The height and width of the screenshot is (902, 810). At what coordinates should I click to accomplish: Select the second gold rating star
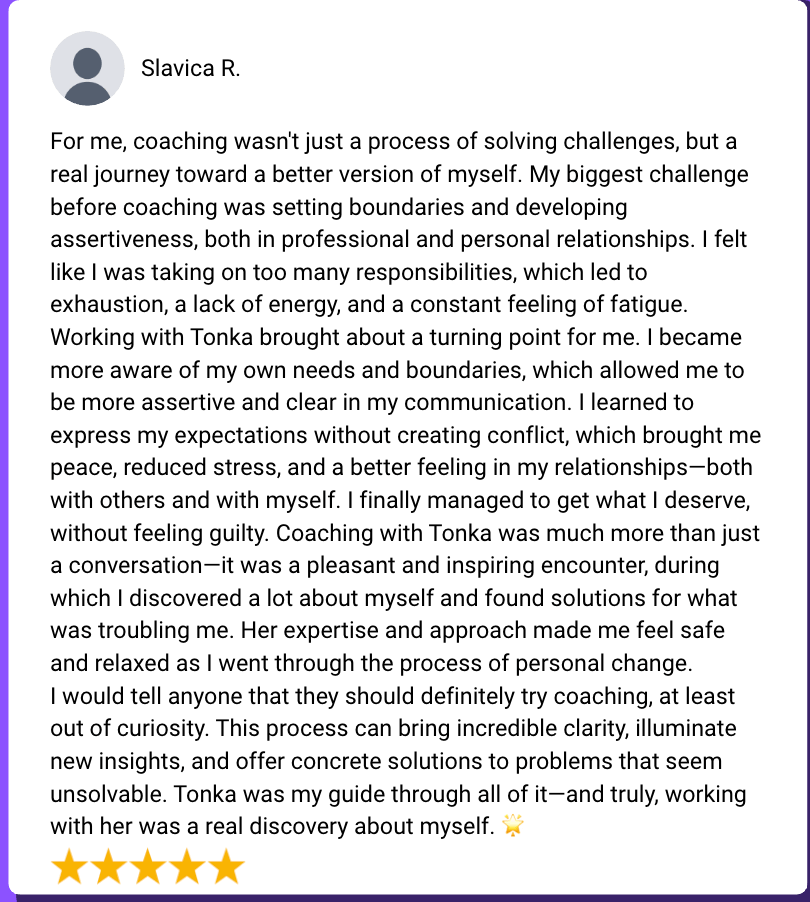pyautogui.click(x=109, y=867)
